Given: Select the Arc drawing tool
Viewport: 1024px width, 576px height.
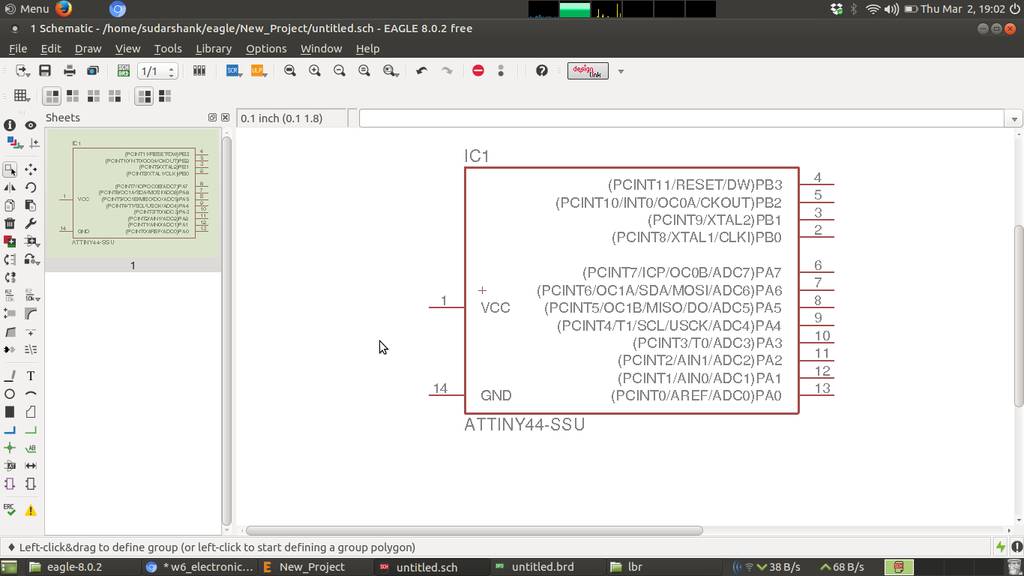Looking at the screenshot, I should [x=31, y=394].
